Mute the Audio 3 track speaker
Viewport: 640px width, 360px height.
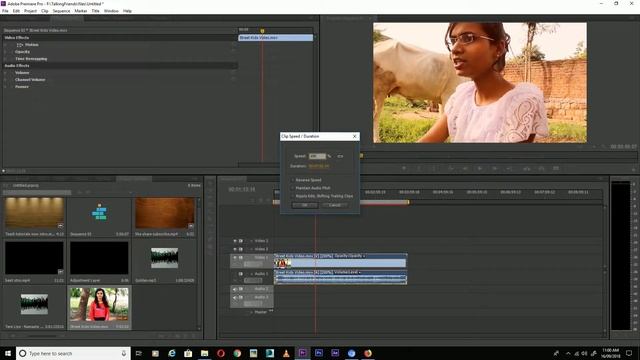point(235,298)
